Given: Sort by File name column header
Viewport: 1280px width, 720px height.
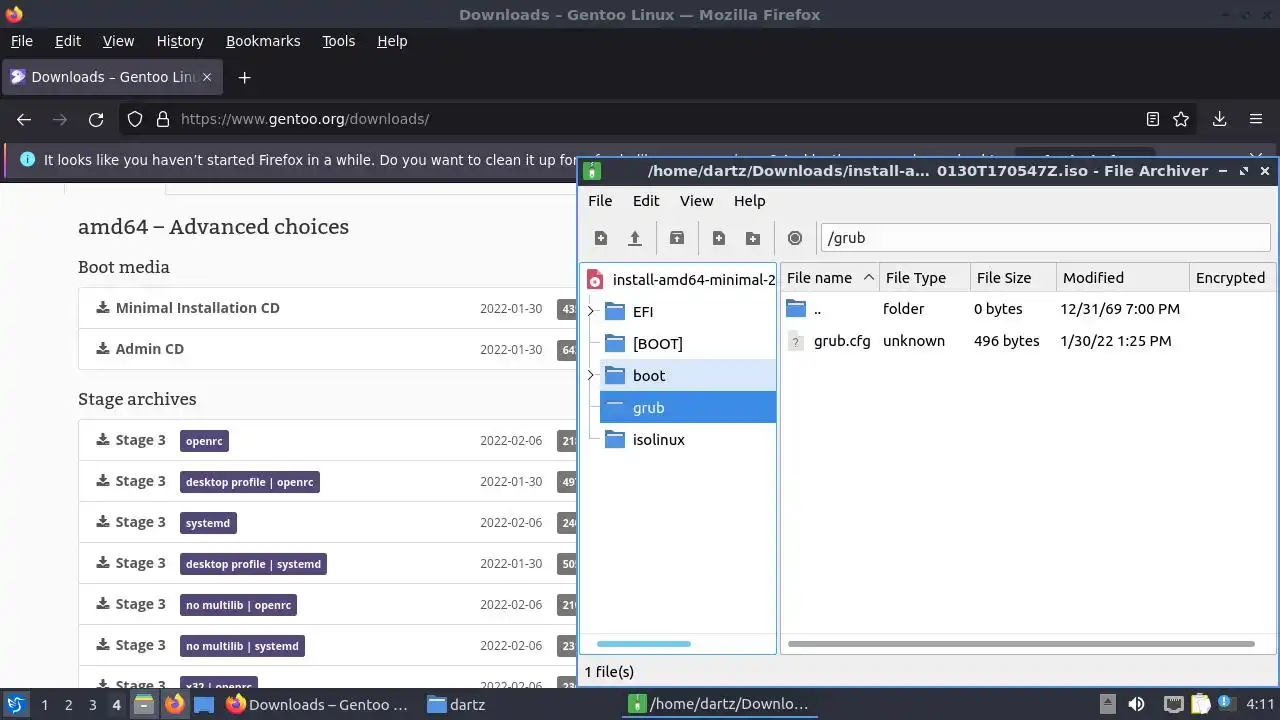Looking at the screenshot, I should click(829, 278).
